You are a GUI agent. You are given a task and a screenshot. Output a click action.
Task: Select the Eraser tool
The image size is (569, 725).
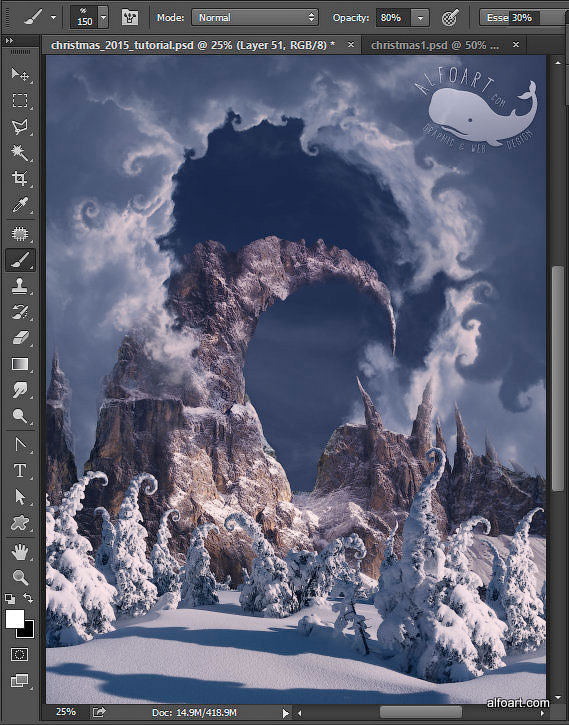click(x=20, y=338)
